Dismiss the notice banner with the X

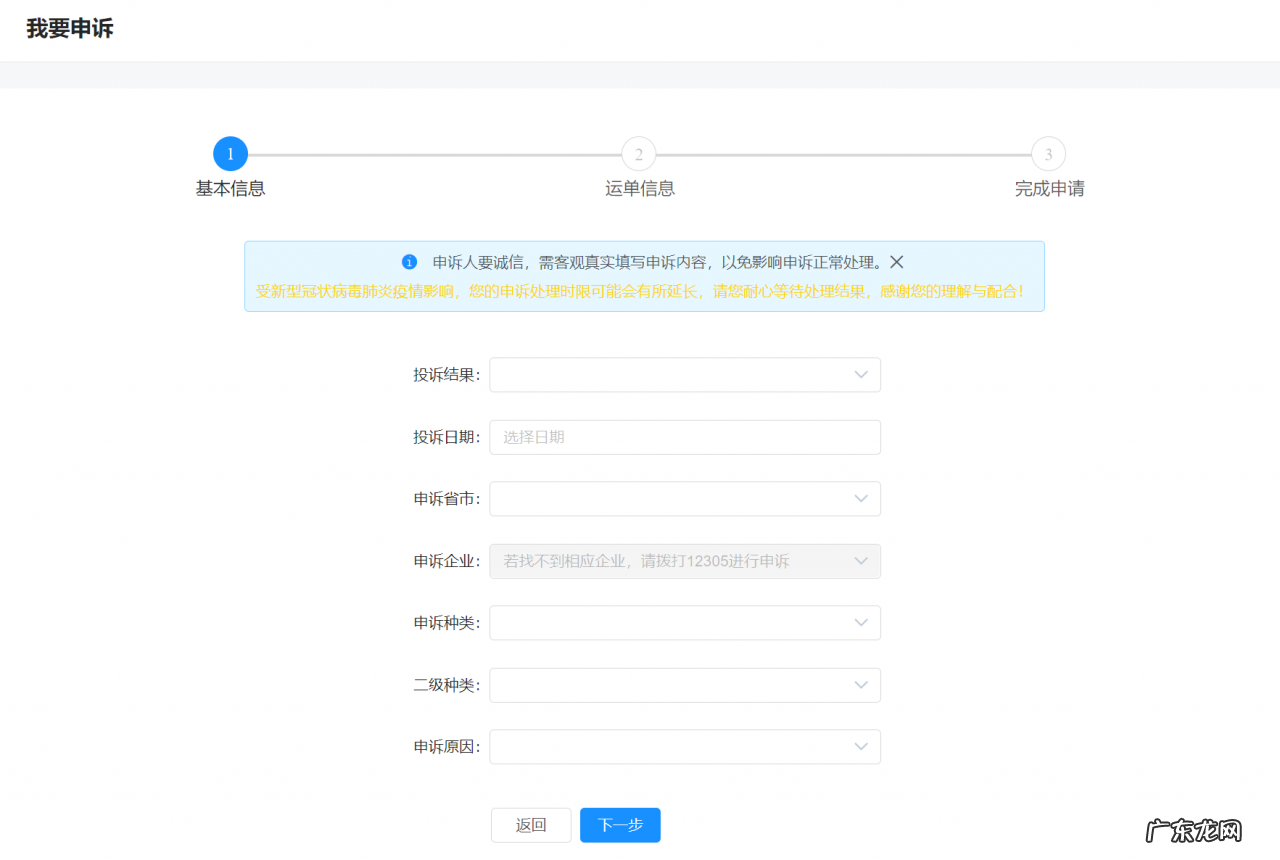[896, 262]
